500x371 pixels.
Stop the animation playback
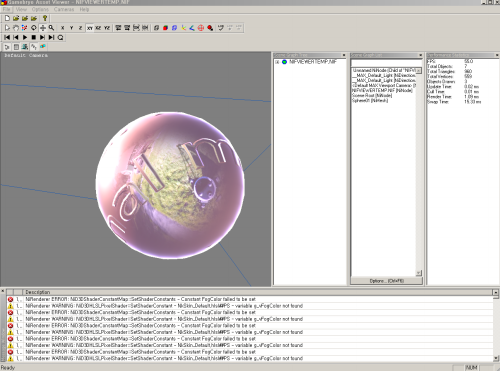click(x=34, y=37)
